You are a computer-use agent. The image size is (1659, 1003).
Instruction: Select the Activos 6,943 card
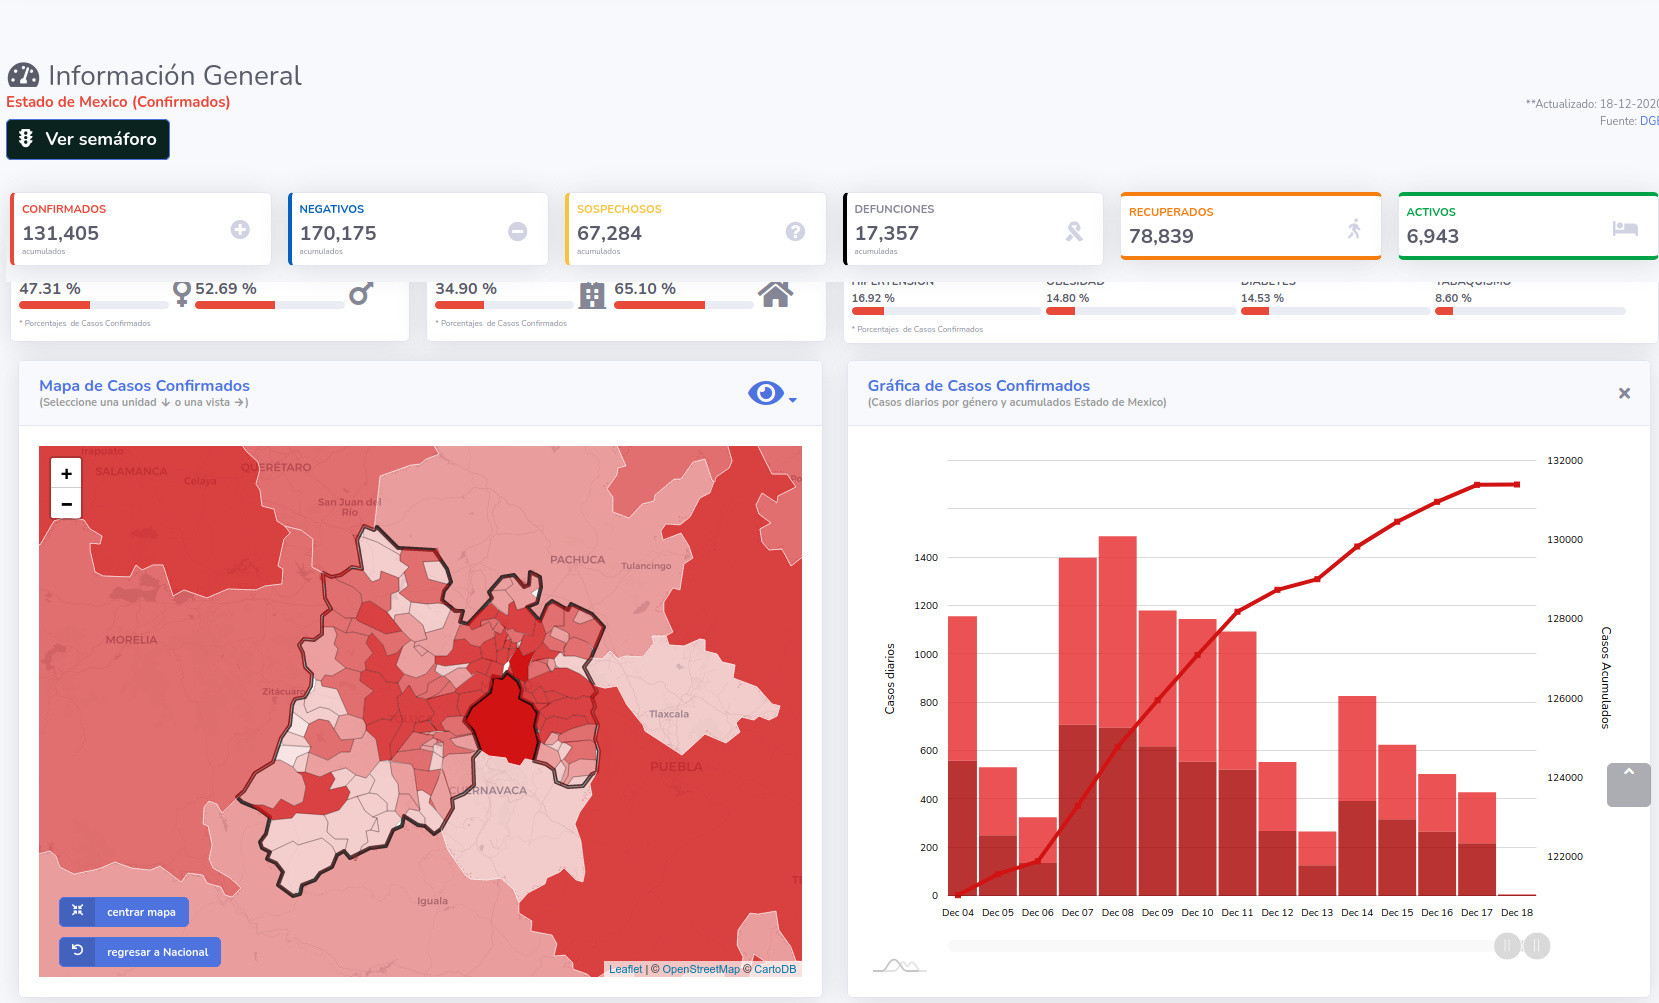pyautogui.click(x=1528, y=226)
